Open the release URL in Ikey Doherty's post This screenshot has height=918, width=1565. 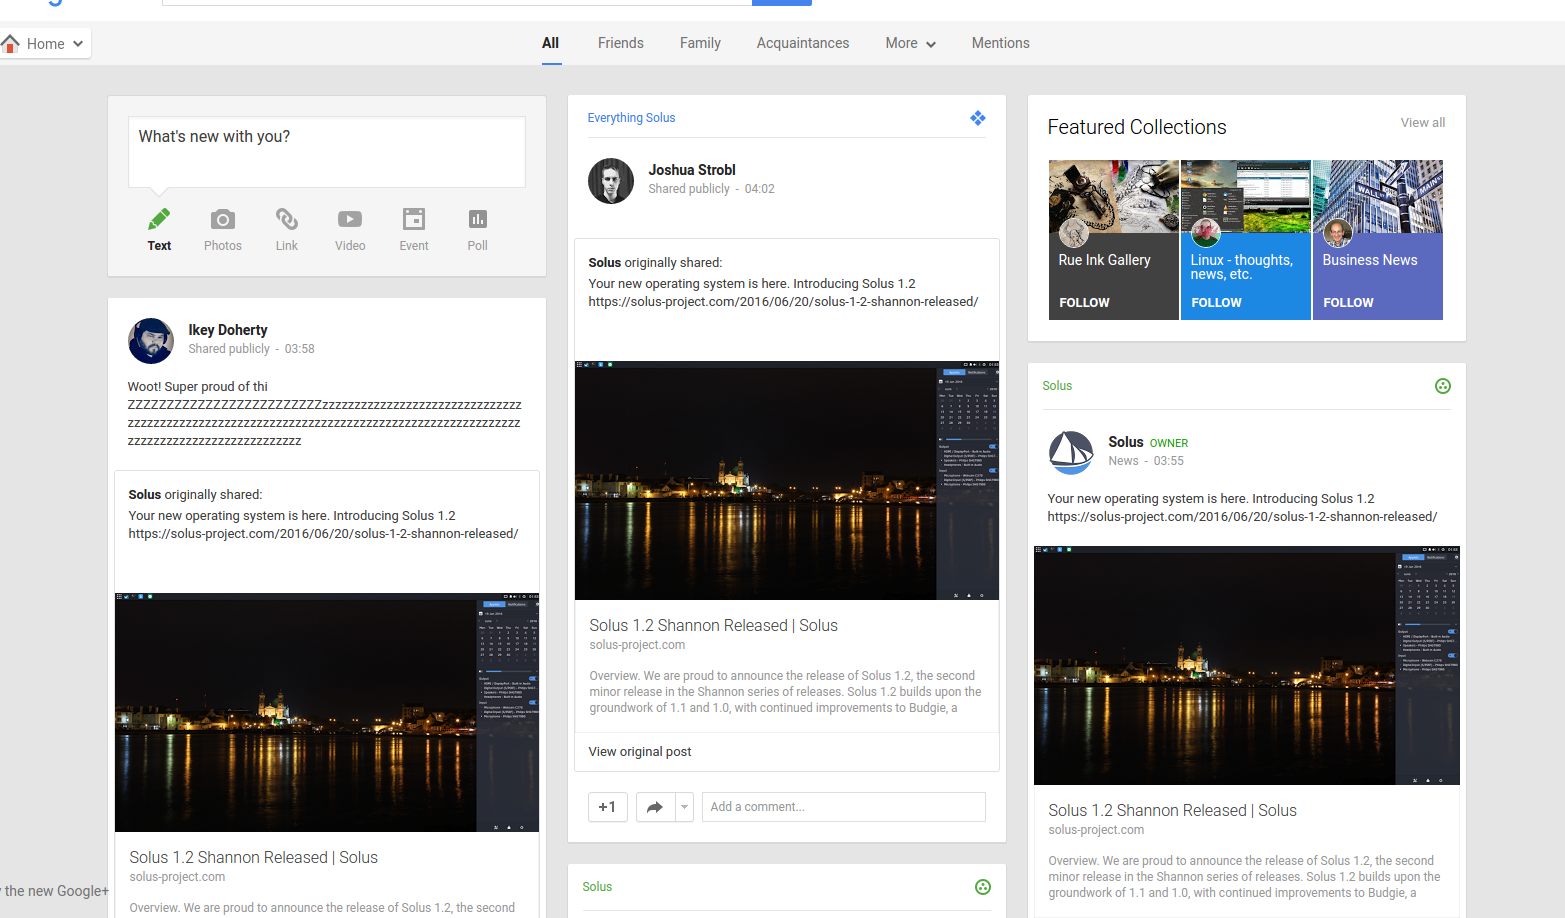click(x=323, y=534)
